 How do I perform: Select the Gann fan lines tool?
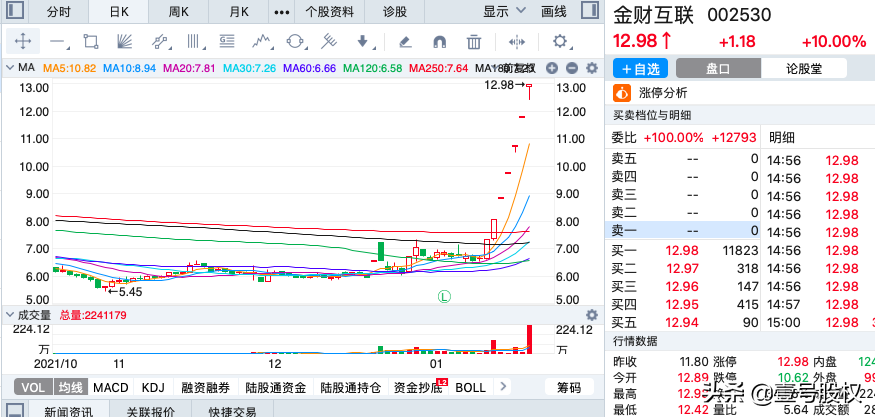[124, 41]
